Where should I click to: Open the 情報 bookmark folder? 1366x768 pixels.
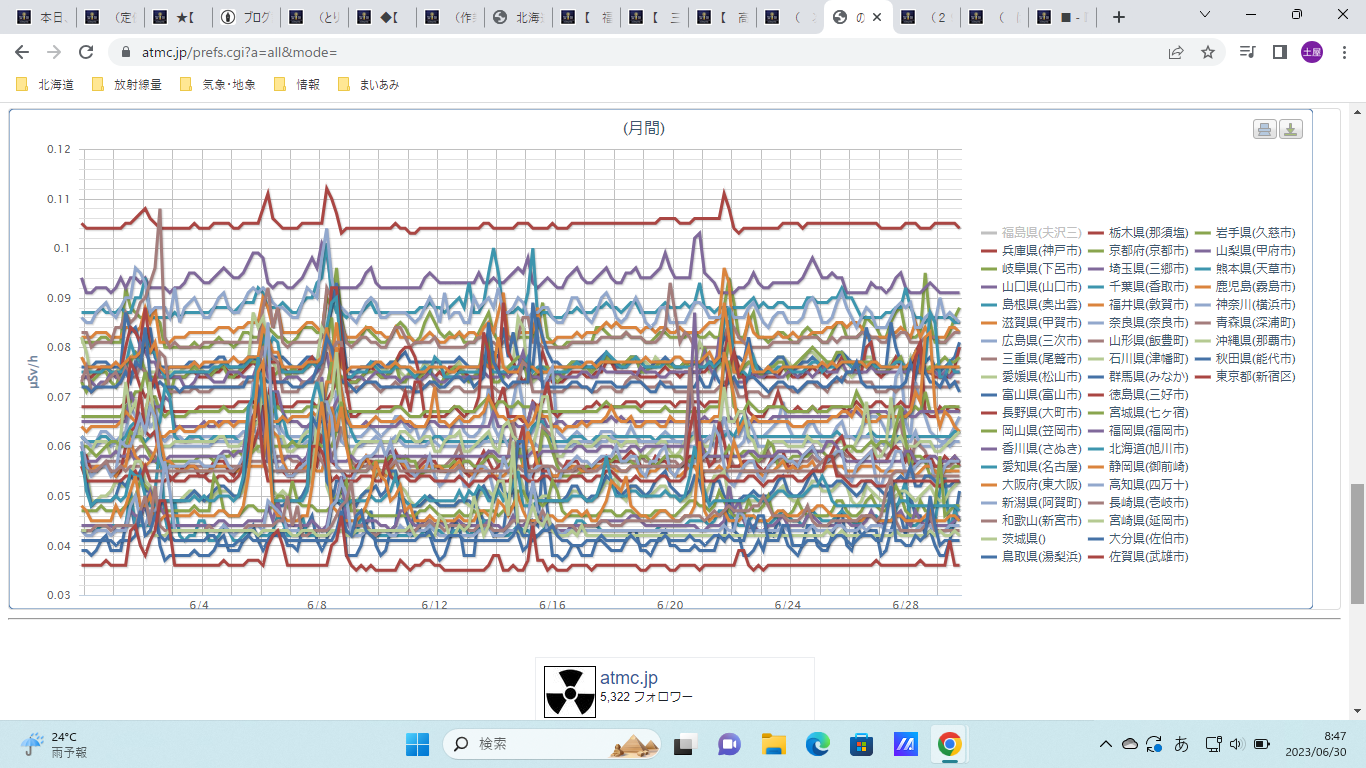[297, 85]
